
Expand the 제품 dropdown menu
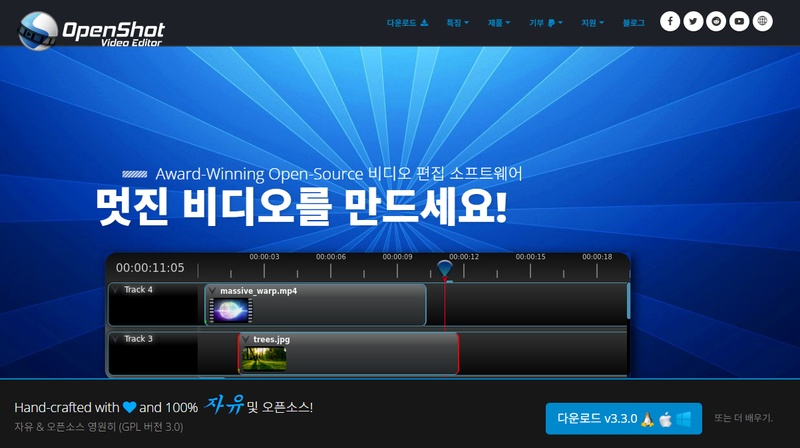pos(498,23)
